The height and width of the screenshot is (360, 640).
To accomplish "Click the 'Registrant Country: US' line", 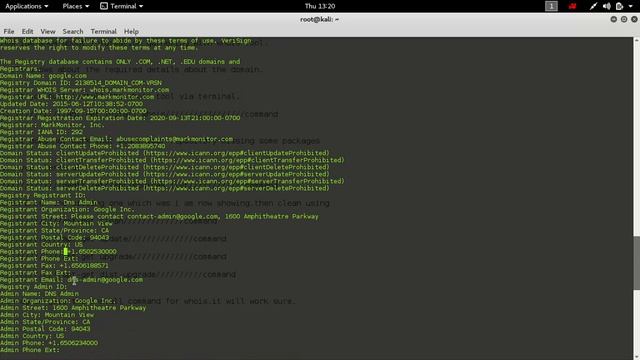I will click(41, 244).
